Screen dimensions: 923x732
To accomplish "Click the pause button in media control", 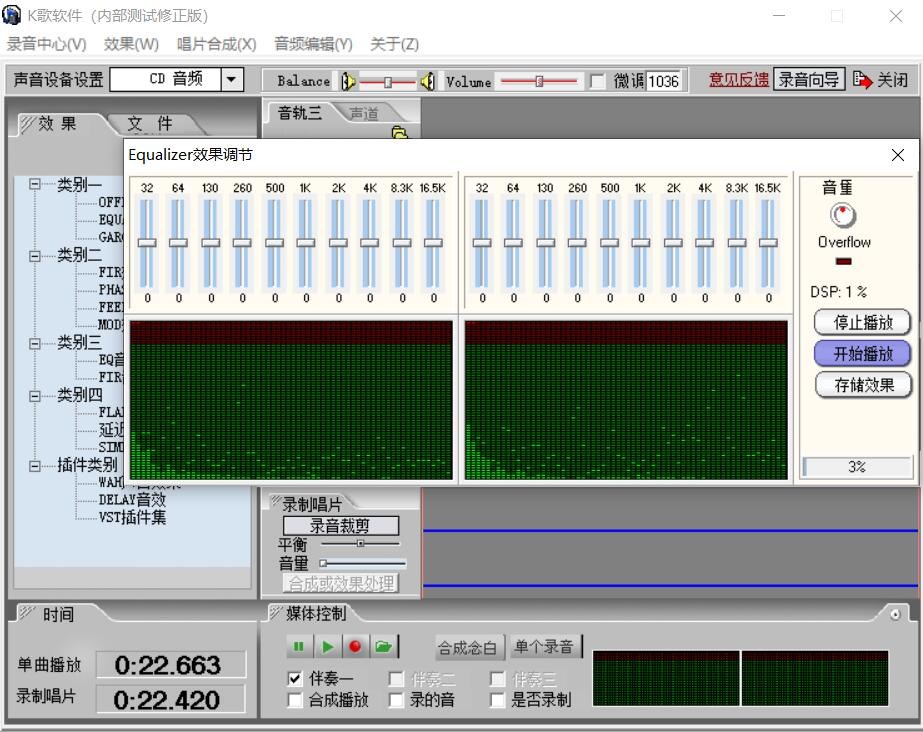I will click(x=298, y=647).
